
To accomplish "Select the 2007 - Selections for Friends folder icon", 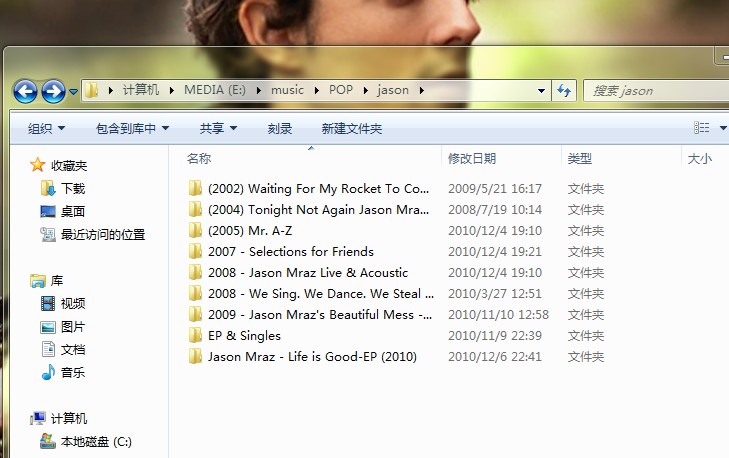I will 195,251.
